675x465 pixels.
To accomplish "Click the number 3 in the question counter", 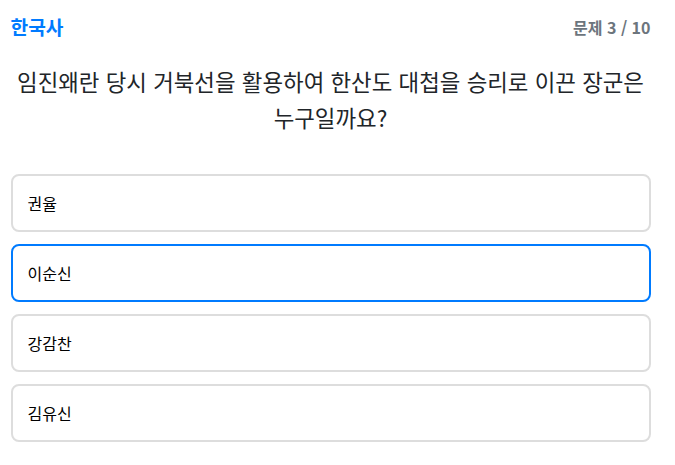I will click(611, 28).
